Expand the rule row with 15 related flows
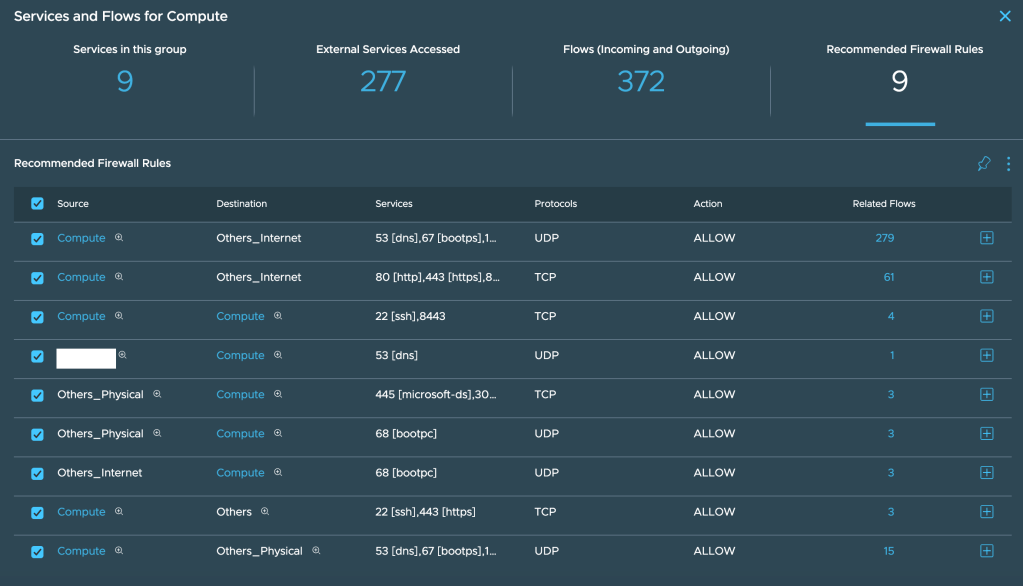 [x=986, y=551]
